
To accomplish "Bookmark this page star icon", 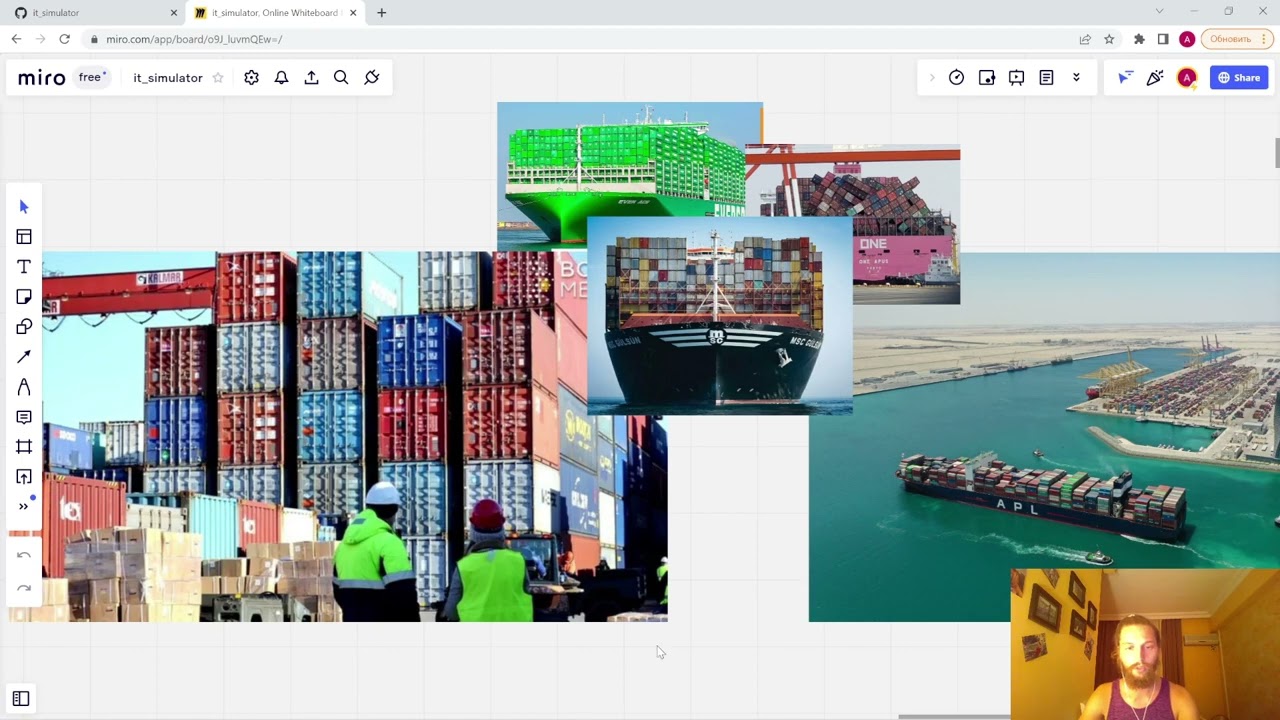I will [1109, 39].
